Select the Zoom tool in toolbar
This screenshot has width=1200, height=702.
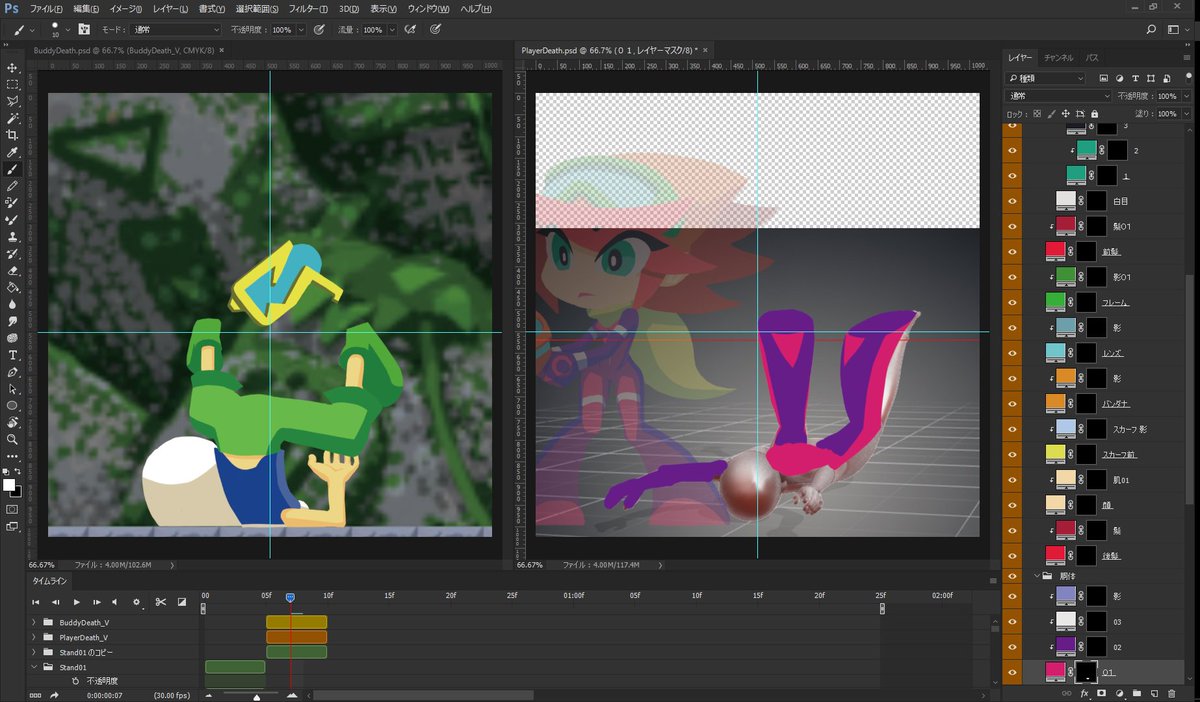[13, 439]
